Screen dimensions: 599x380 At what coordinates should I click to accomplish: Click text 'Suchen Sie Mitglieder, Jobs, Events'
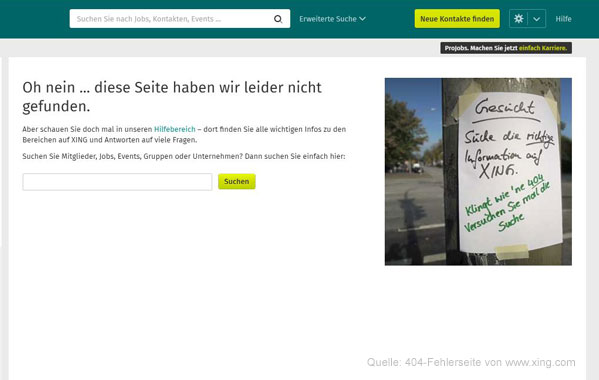point(183,156)
